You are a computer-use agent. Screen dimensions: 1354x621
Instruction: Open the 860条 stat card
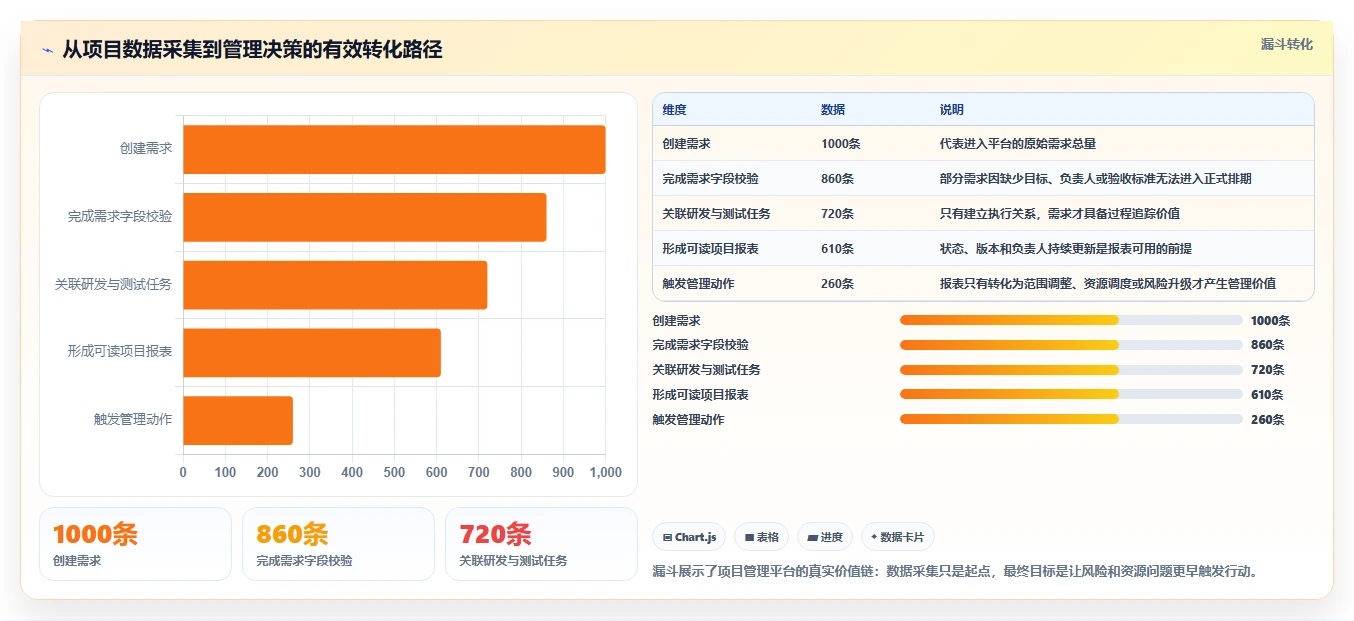click(338, 544)
